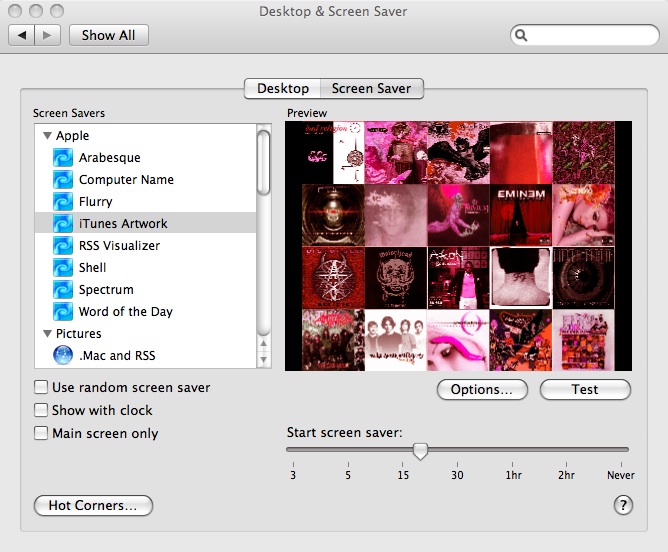Enable Use random screen saver

[41, 388]
